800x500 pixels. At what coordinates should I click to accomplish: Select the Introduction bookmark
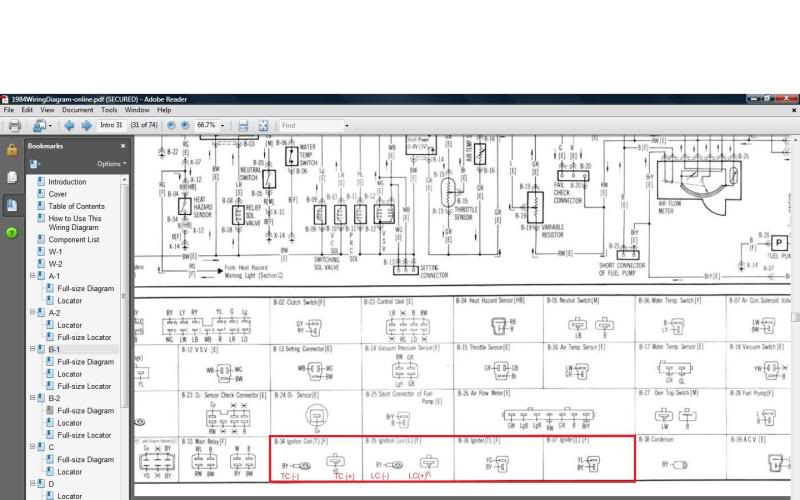click(67, 182)
